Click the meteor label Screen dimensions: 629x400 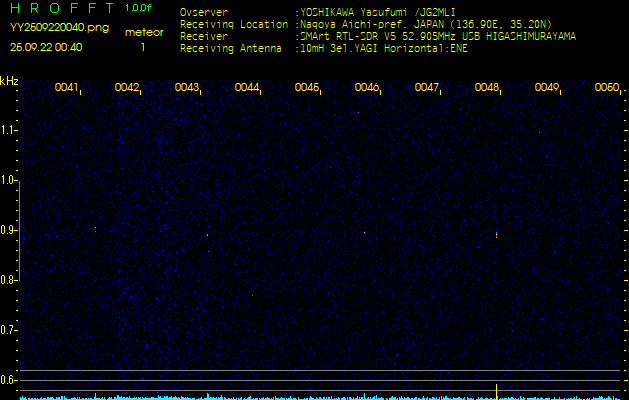coord(144,32)
